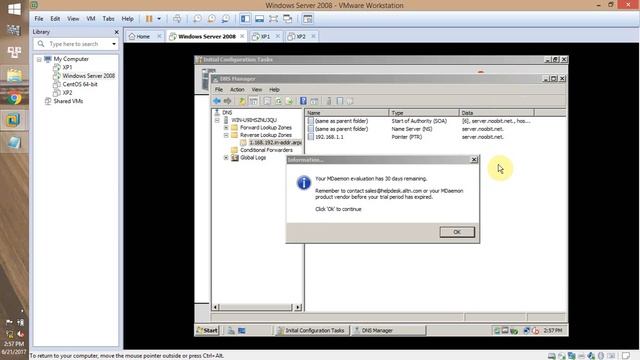Viewport: 640px width, 360px height.
Task: Sort records by the Data column header
Action: (x=497, y=113)
